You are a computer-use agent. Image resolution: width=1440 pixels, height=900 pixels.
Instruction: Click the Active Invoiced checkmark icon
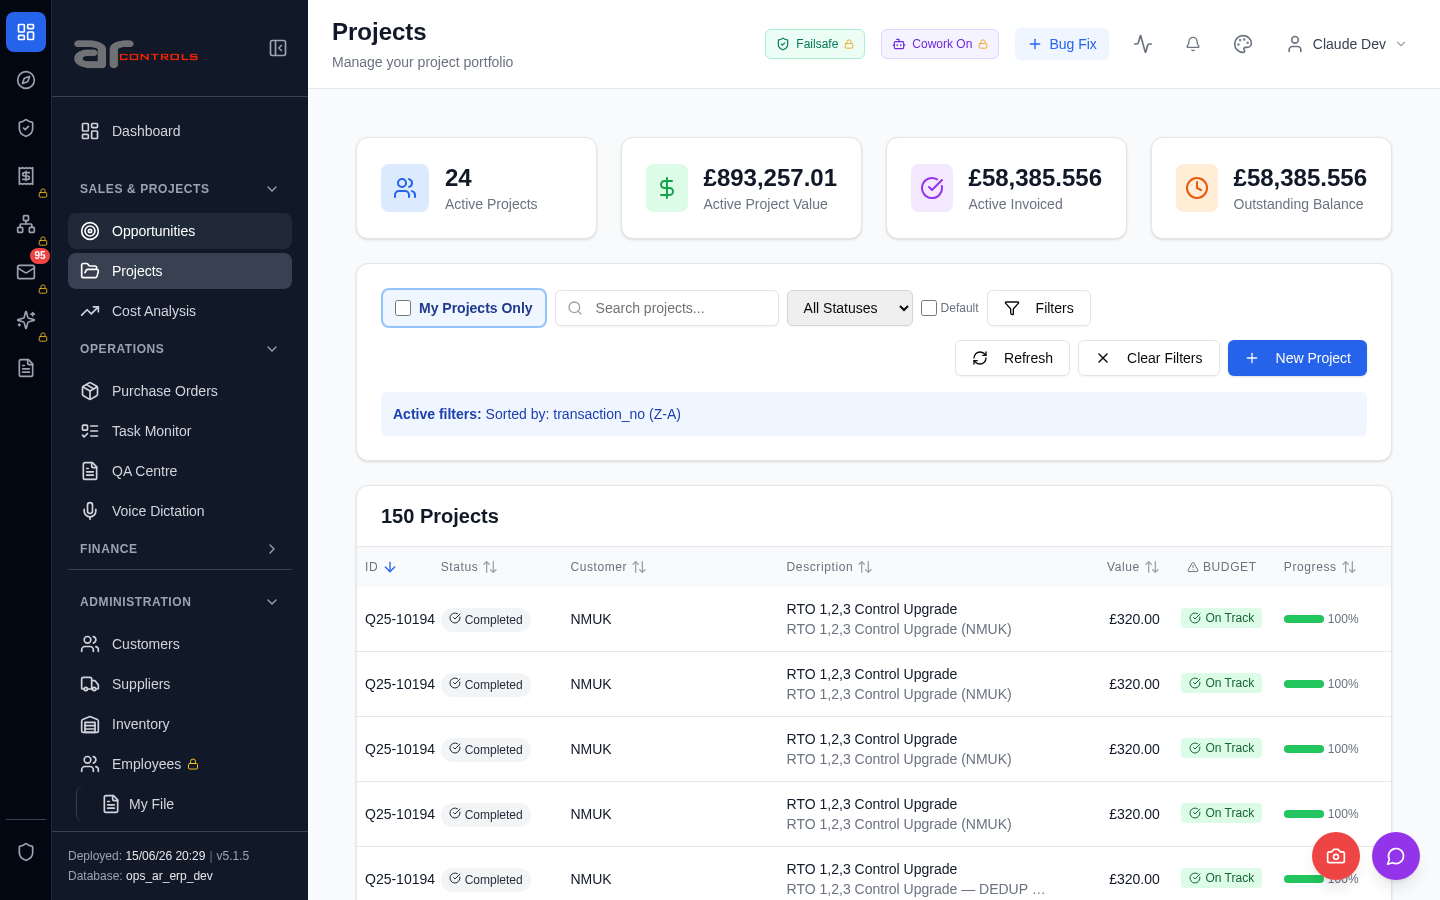932,188
